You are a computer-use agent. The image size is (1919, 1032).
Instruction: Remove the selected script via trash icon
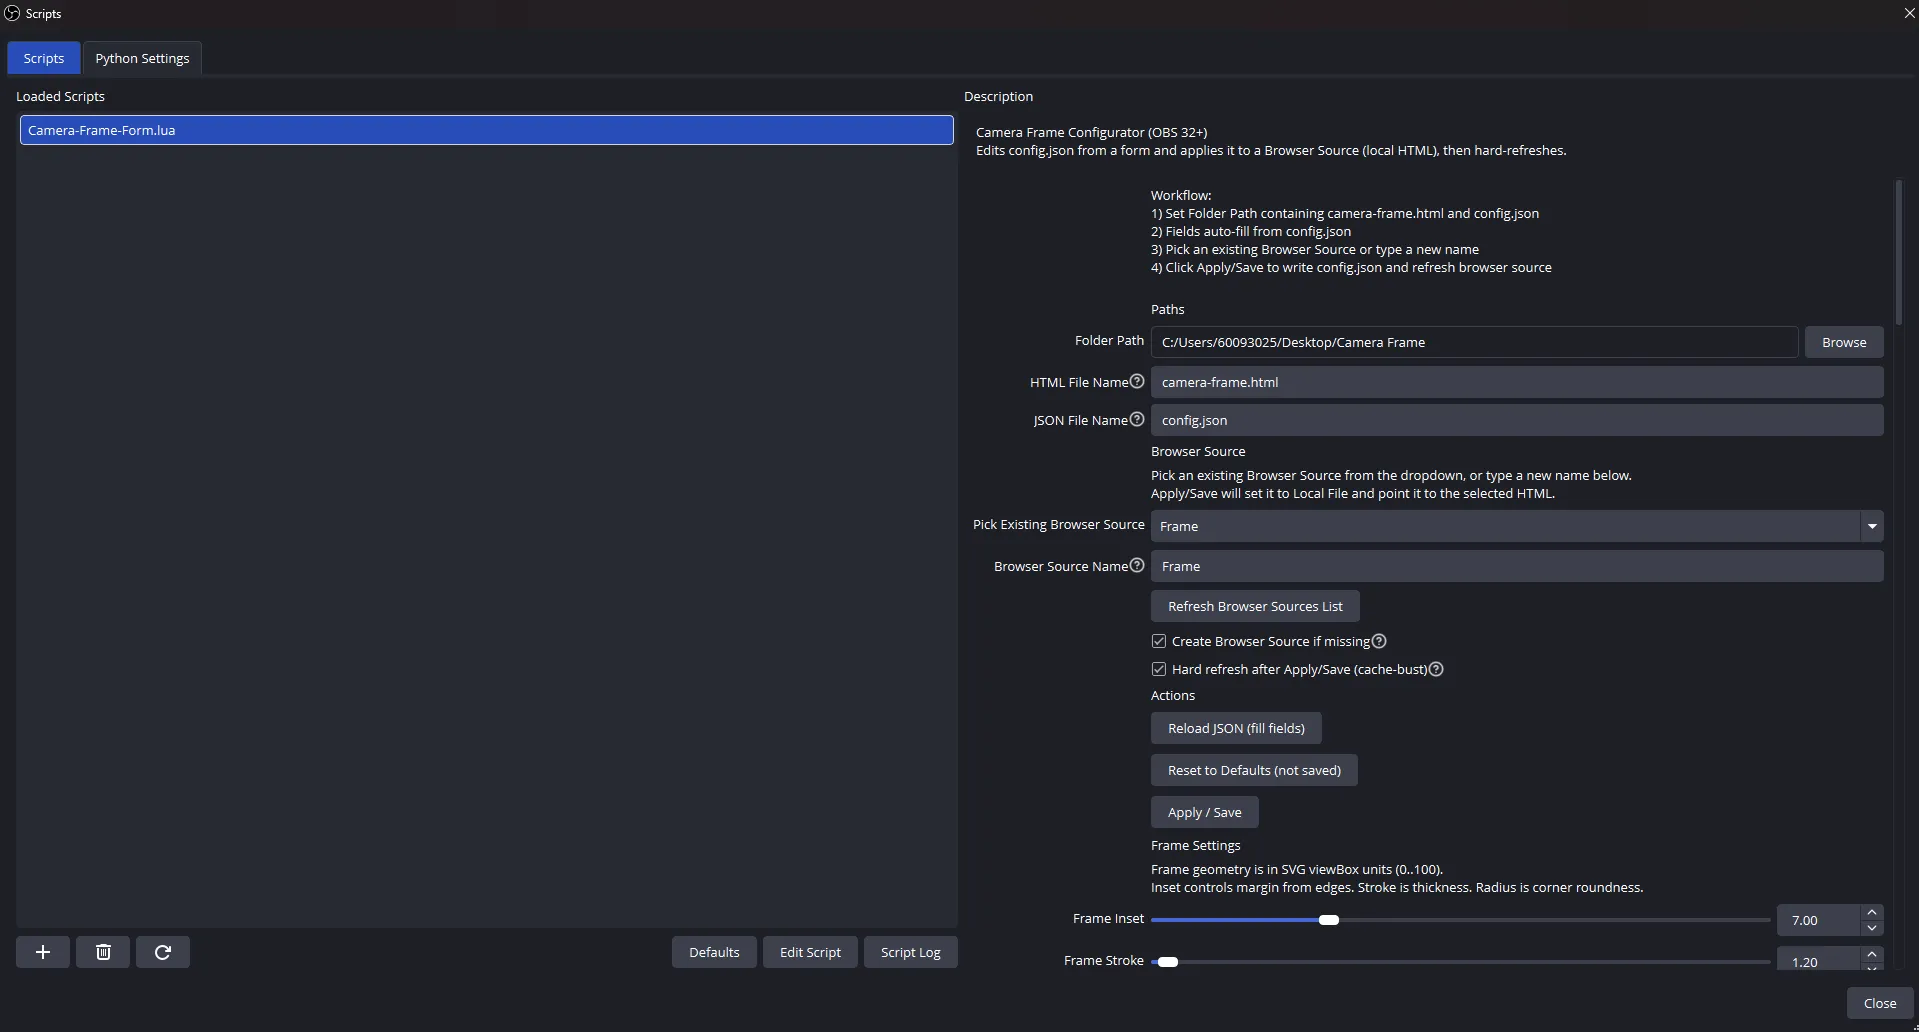[102, 952]
